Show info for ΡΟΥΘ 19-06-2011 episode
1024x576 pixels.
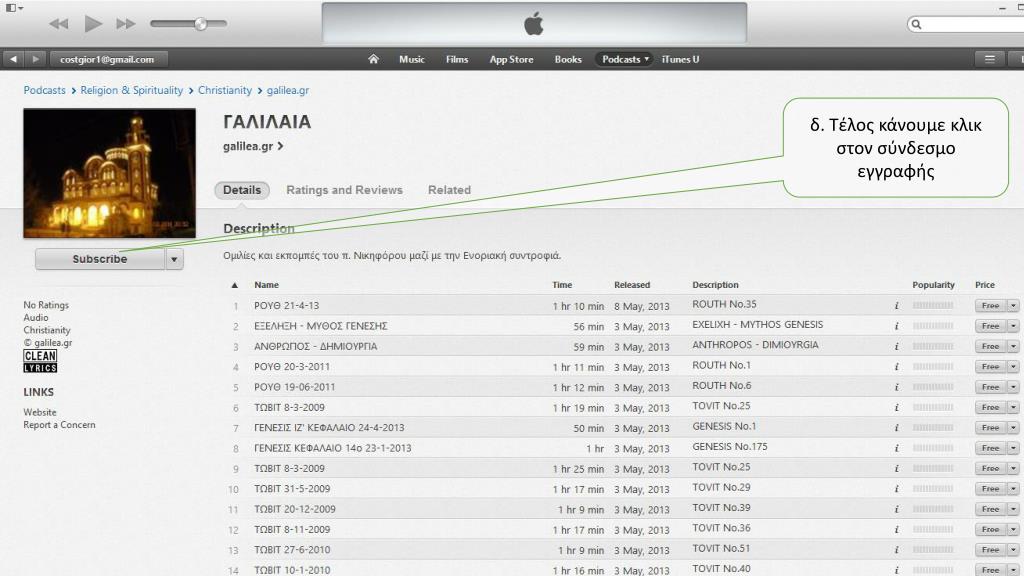tap(897, 387)
